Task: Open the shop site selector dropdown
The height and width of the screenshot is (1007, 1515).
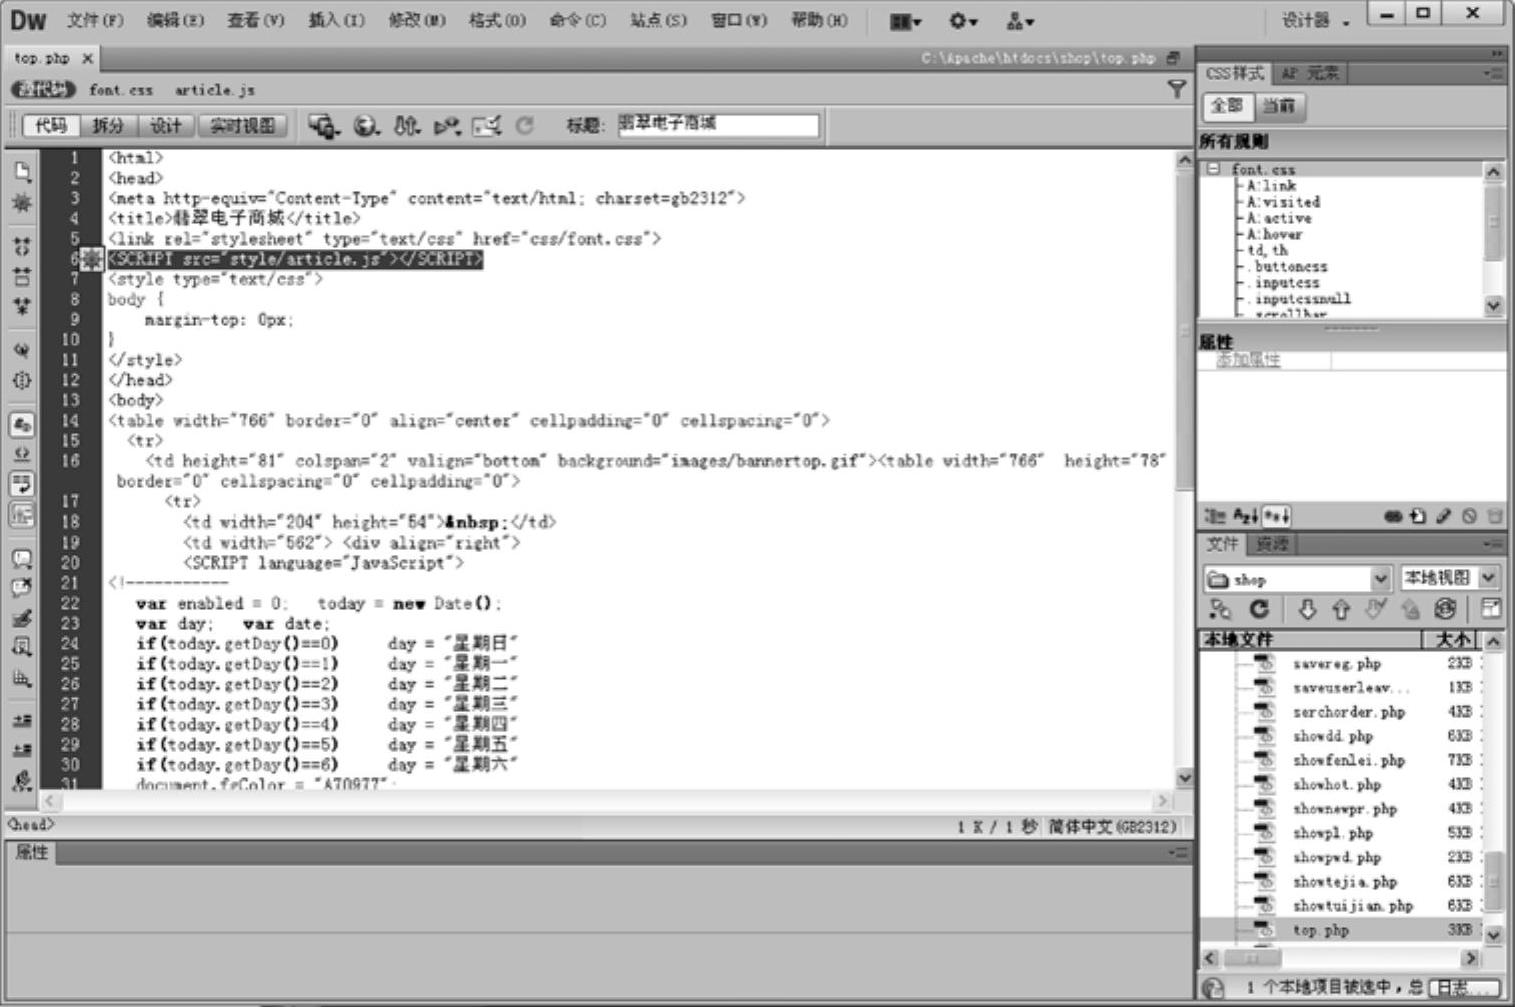Action: tap(1297, 579)
